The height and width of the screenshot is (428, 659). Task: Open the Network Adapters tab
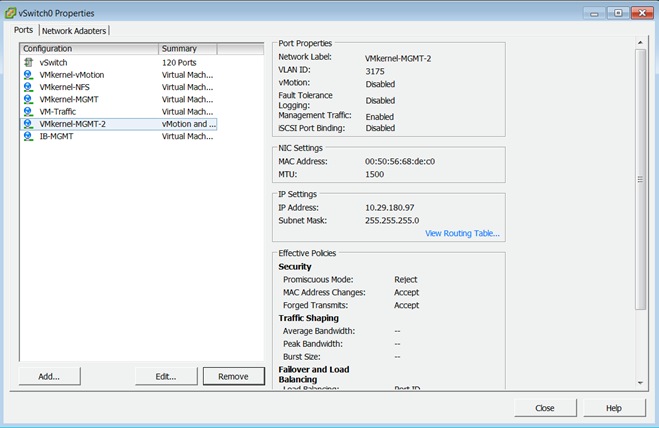pos(74,31)
